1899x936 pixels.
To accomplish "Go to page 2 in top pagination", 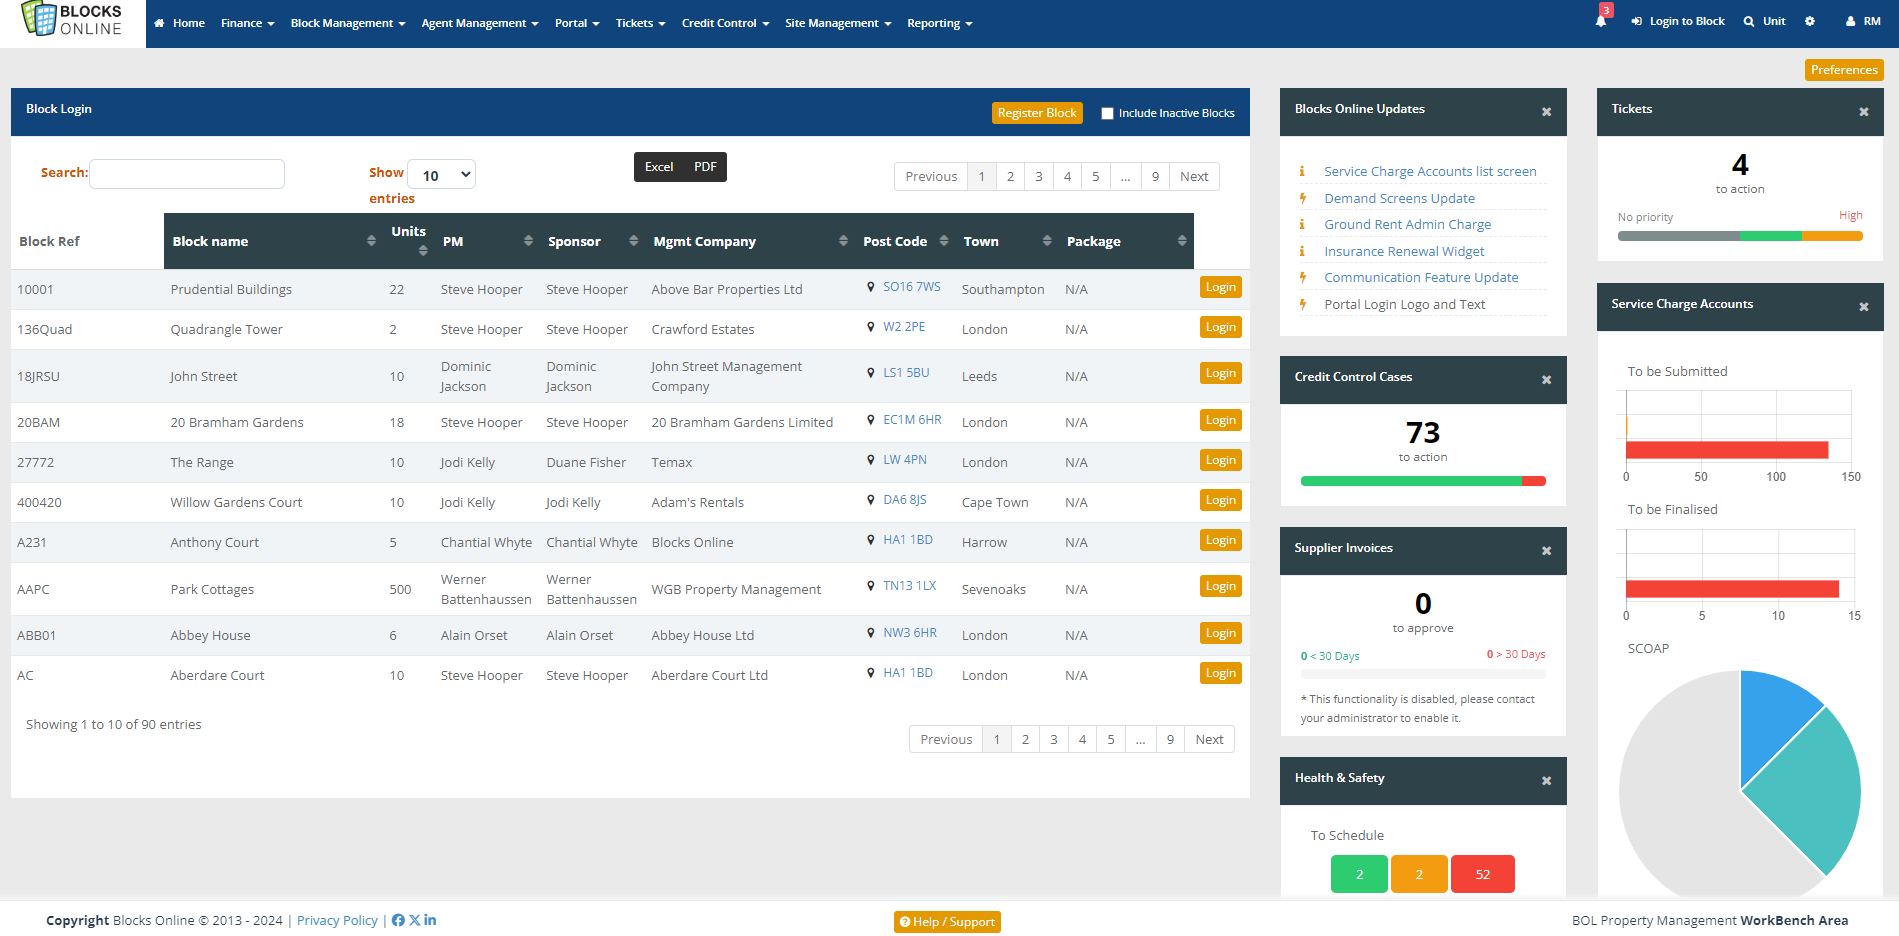I will pyautogui.click(x=1010, y=176).
